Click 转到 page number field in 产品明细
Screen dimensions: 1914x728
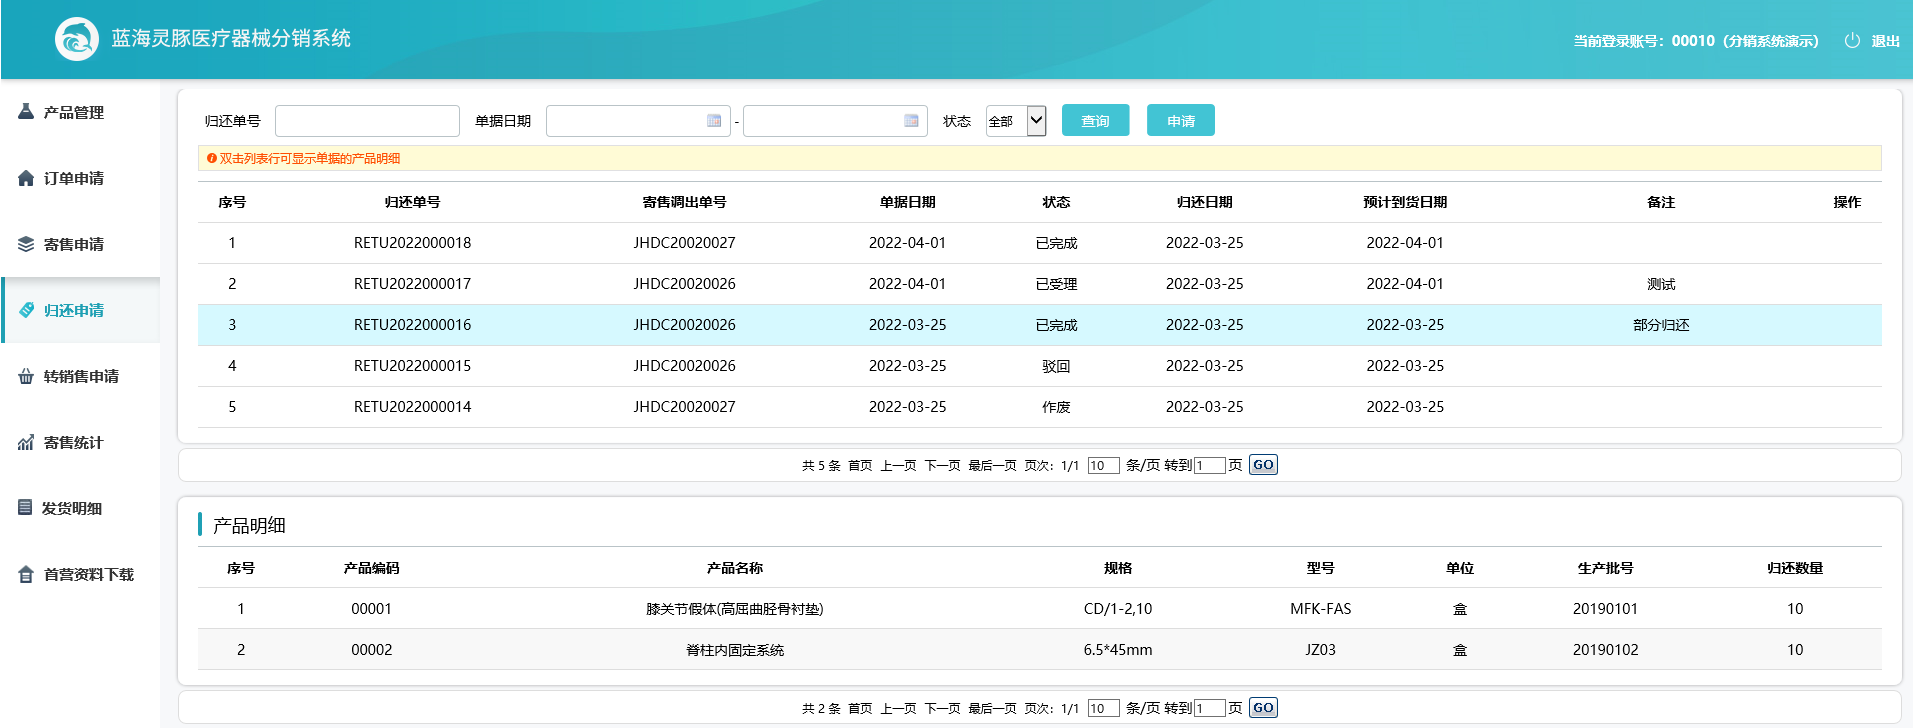(x=1209, y=709)
